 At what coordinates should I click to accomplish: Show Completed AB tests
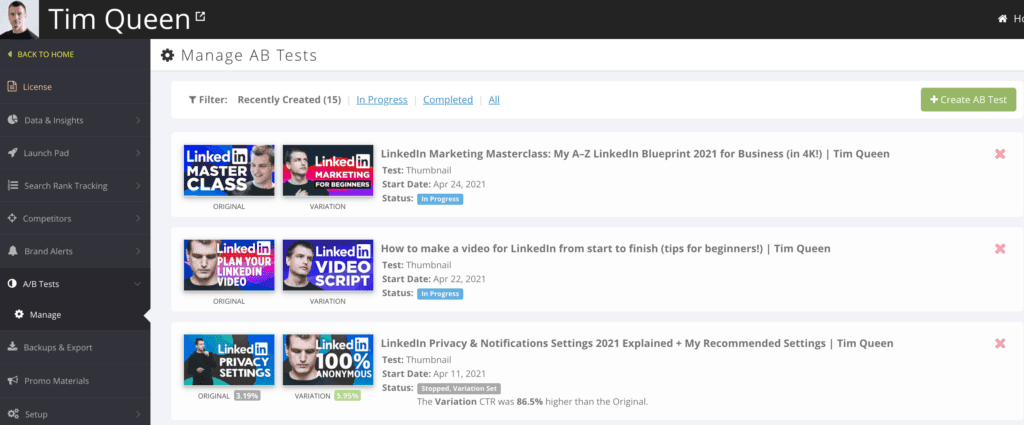coord(448,100)
